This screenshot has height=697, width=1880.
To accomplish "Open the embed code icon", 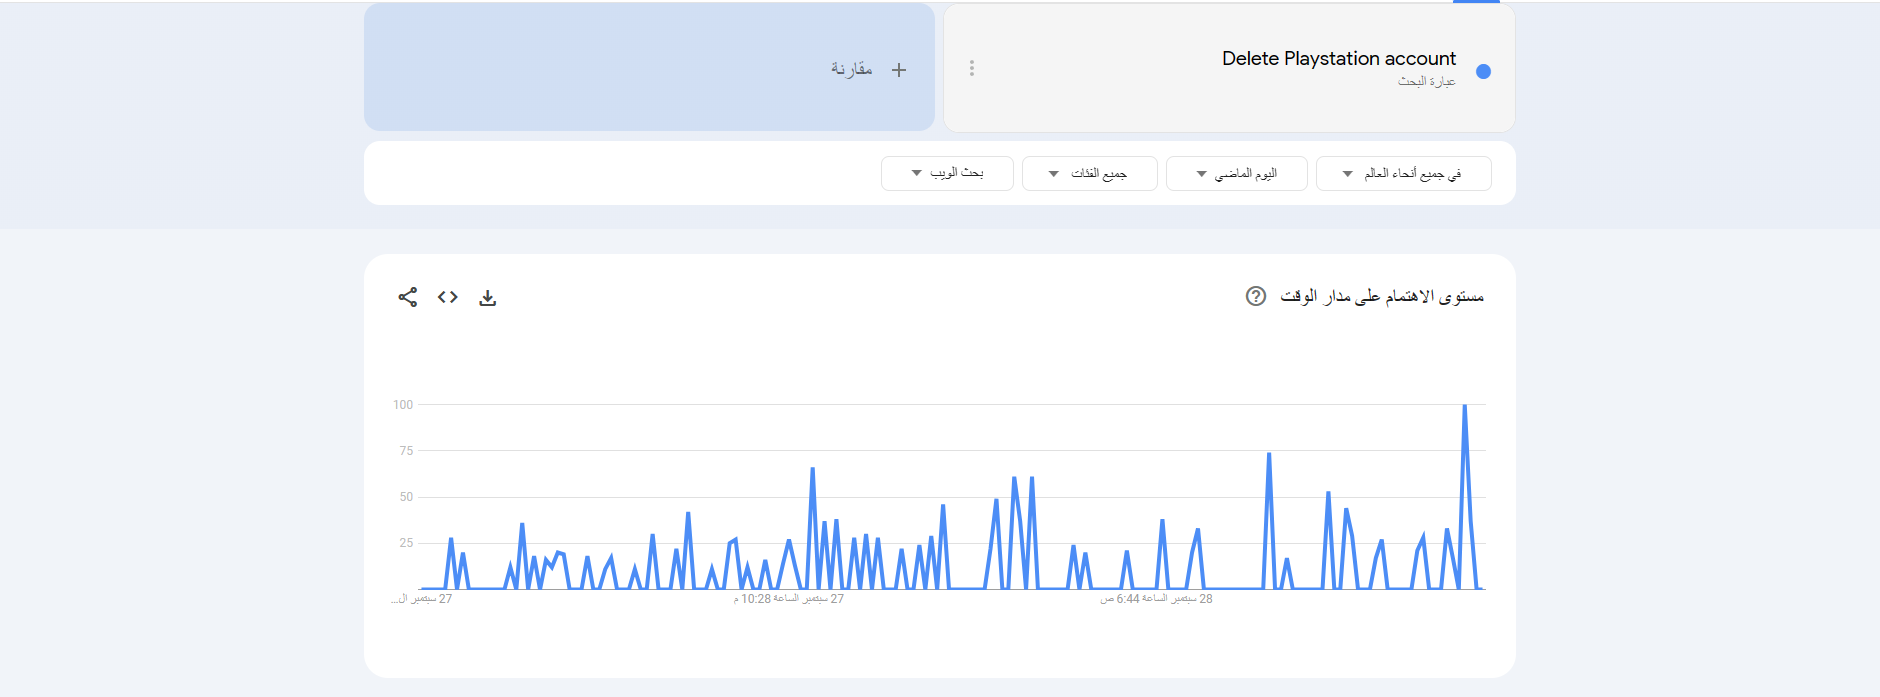I will point(448,297).
